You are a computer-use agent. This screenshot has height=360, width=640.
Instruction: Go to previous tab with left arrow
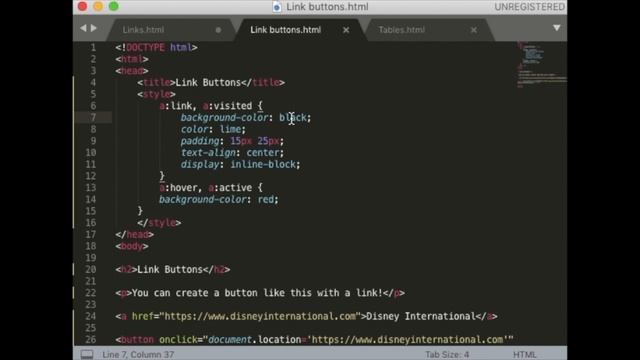(83, 28)
